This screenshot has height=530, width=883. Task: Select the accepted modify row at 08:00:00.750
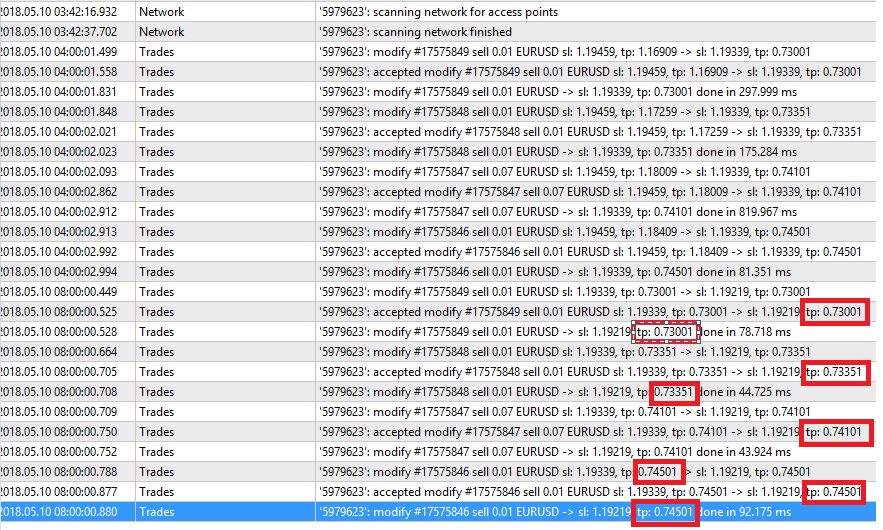(438, 432)
